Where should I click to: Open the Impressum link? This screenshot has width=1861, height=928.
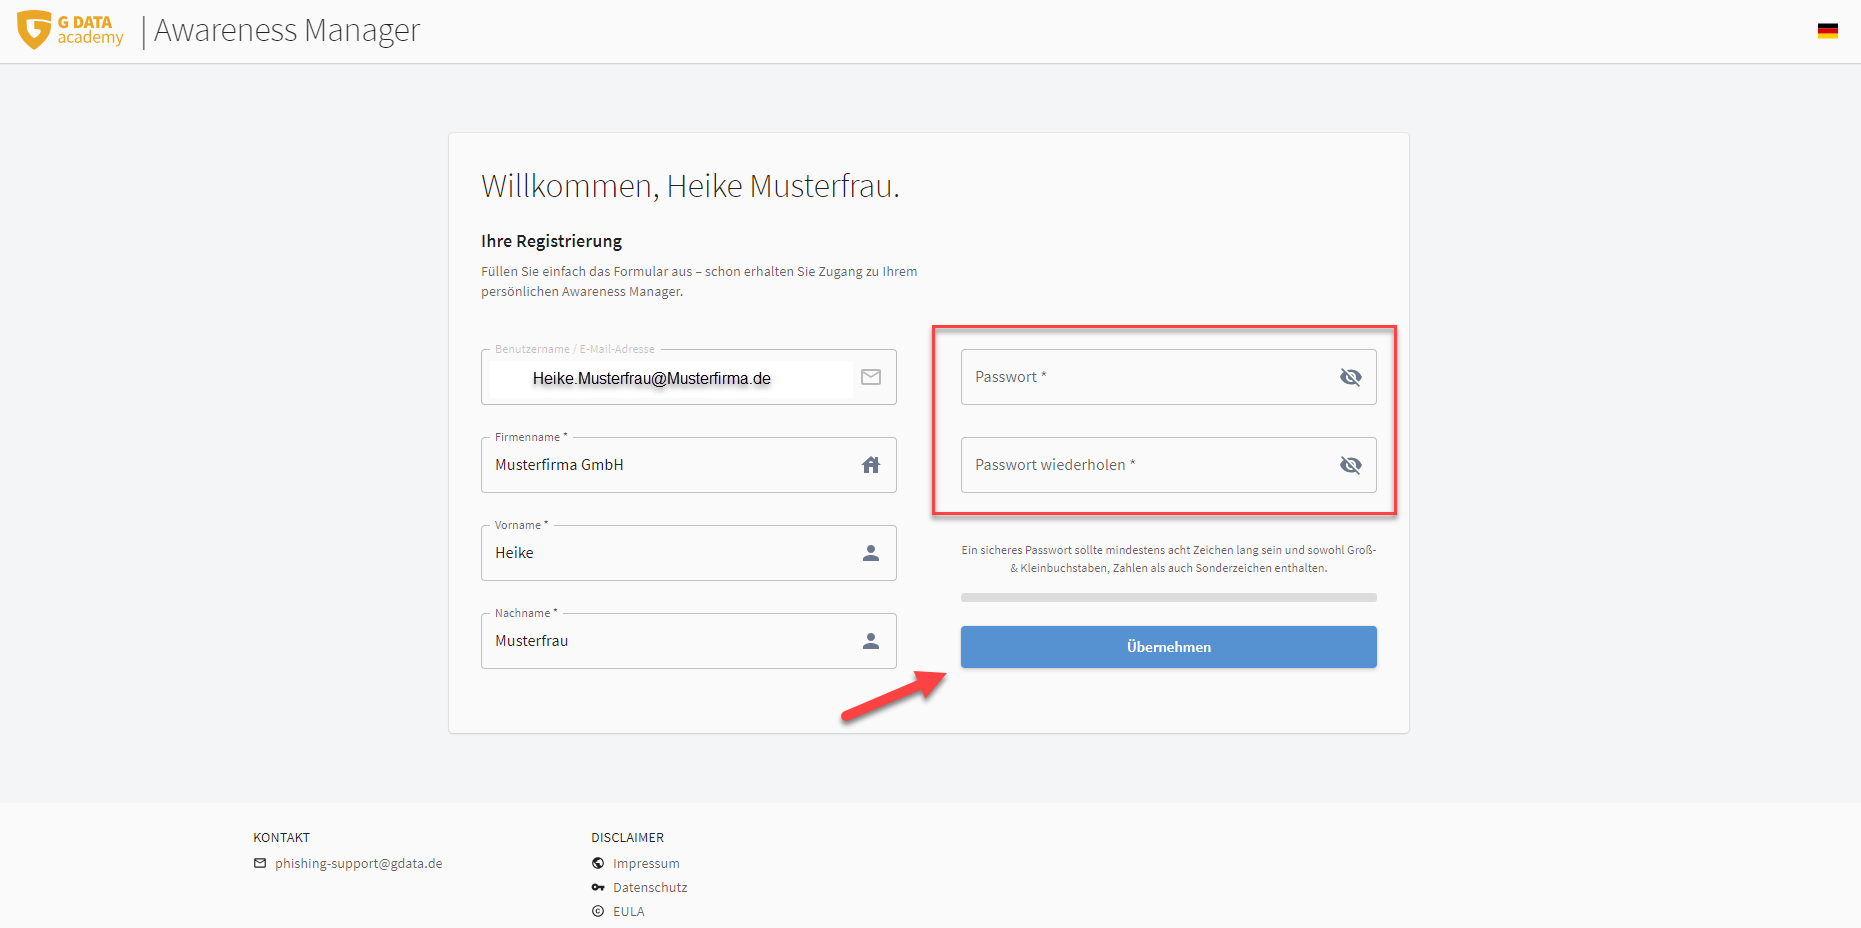646,864
